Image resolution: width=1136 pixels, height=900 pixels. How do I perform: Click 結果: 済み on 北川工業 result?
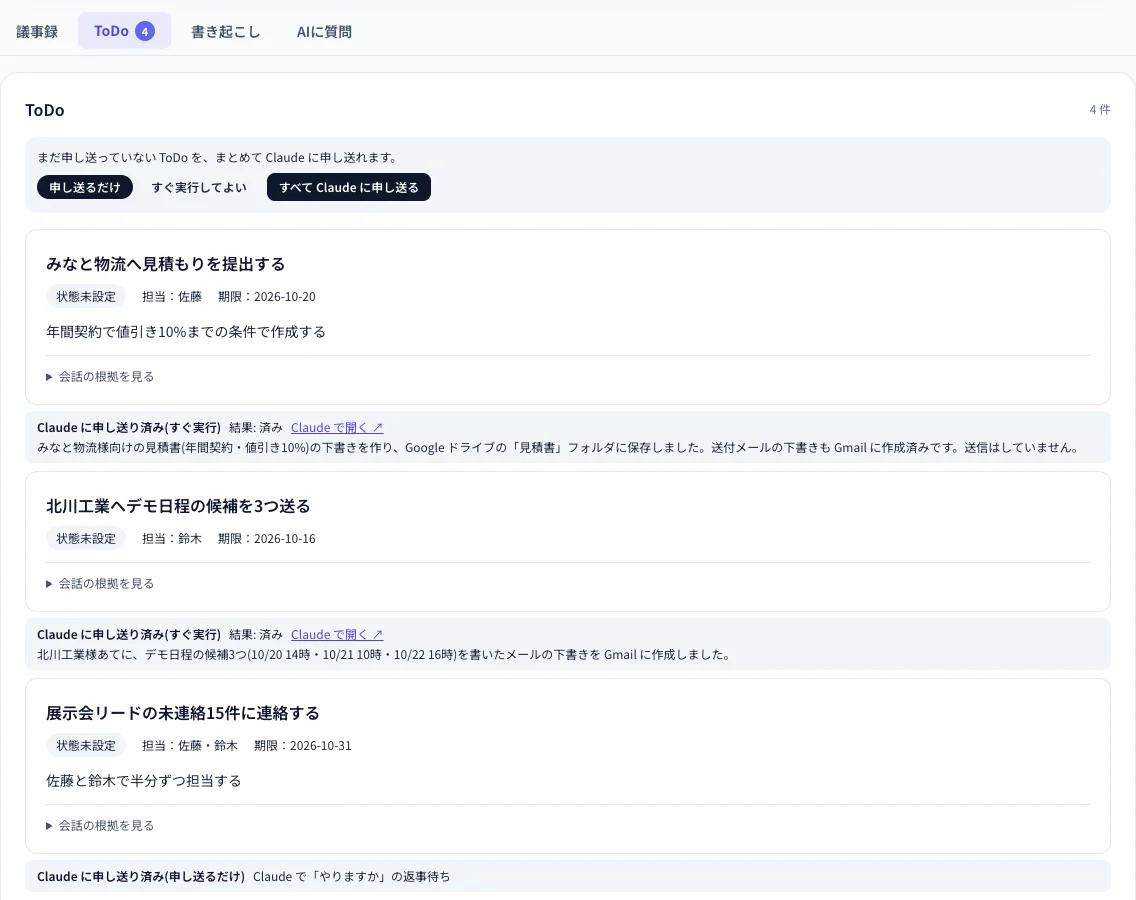click(x=256, y=634)
